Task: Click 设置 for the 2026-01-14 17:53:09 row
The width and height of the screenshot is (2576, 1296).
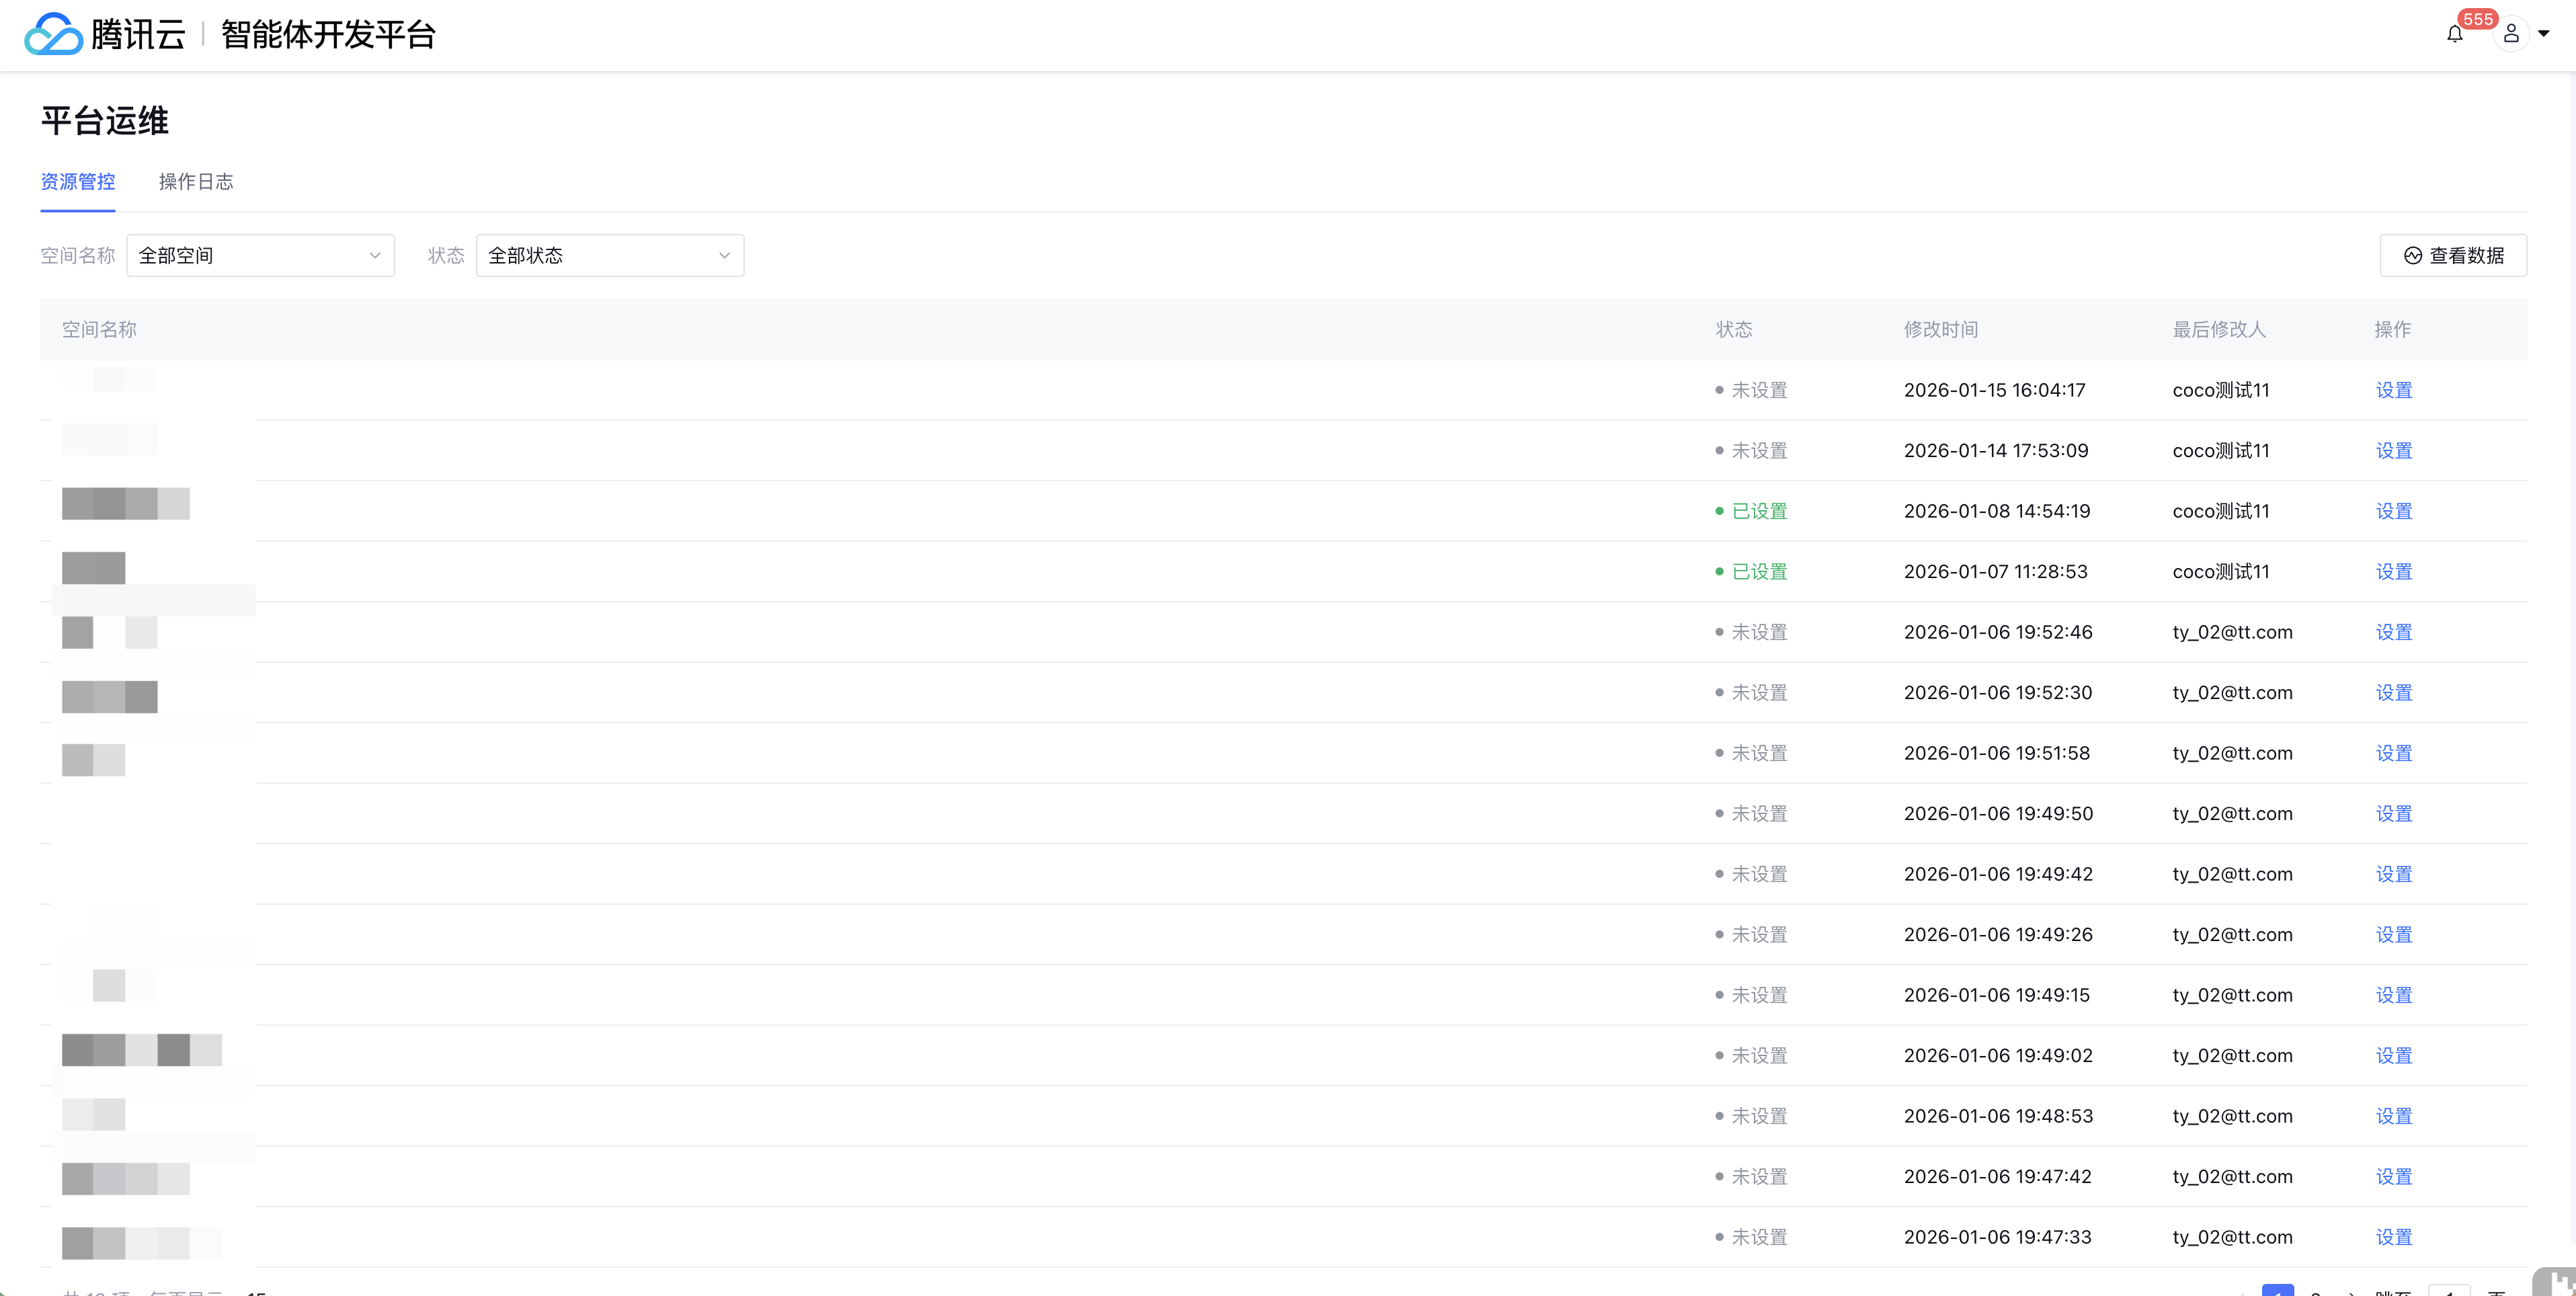Action: coord(2393,451)
